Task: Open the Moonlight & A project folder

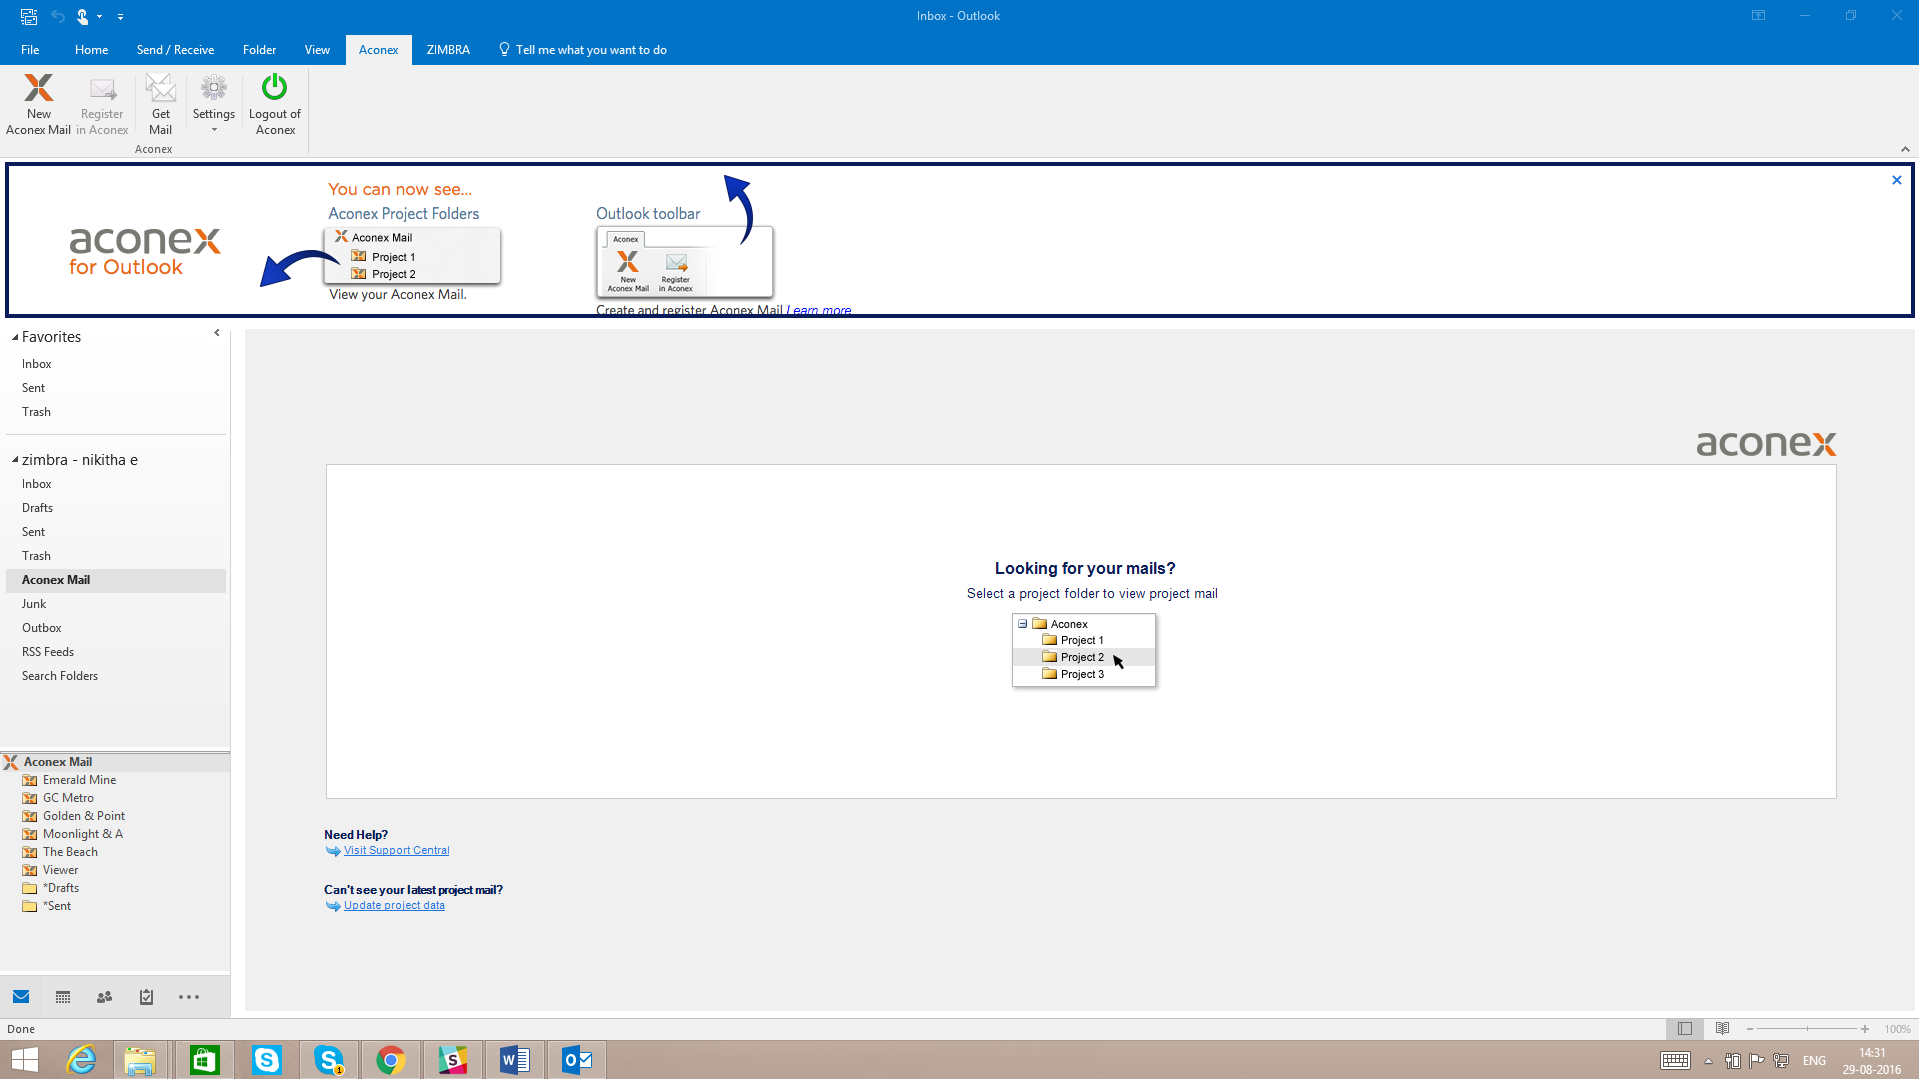Action: point(82,834)
